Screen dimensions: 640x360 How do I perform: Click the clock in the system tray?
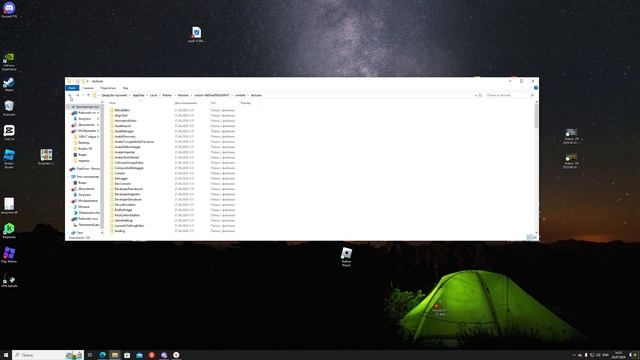coord(618,355)
